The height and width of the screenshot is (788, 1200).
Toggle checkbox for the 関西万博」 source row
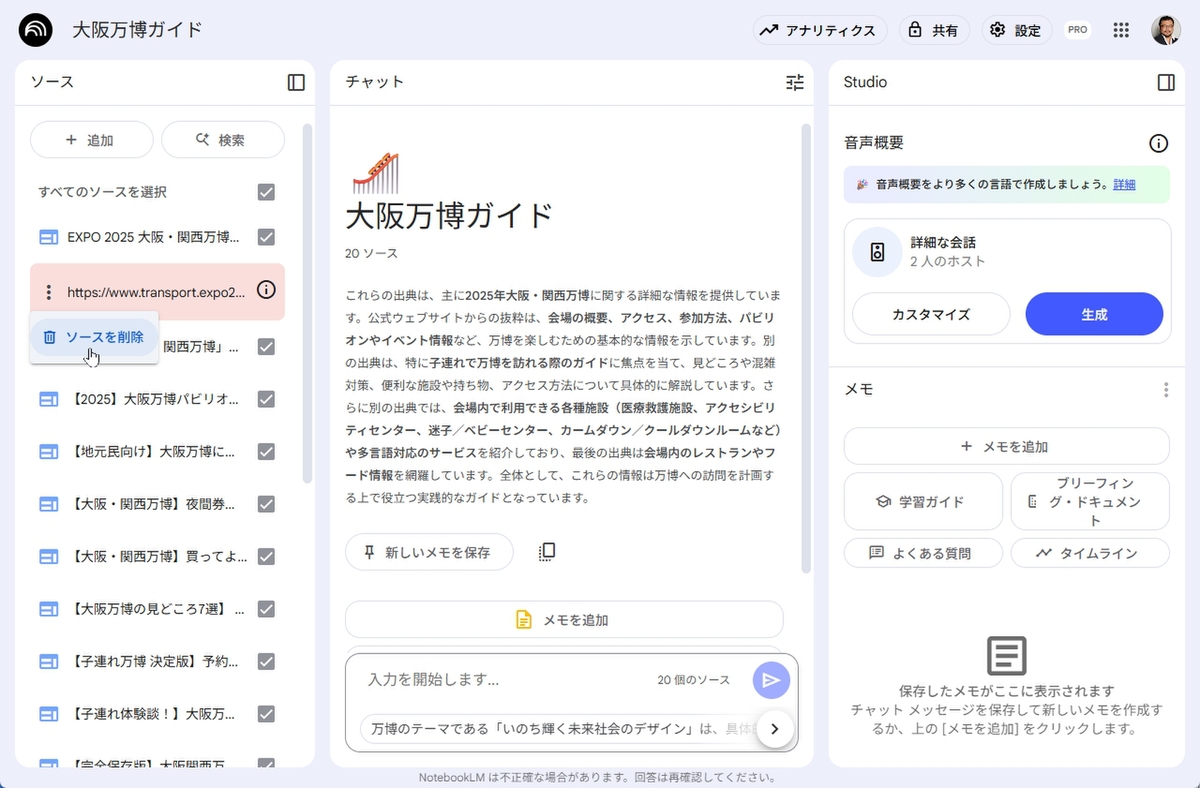(266, 346)
